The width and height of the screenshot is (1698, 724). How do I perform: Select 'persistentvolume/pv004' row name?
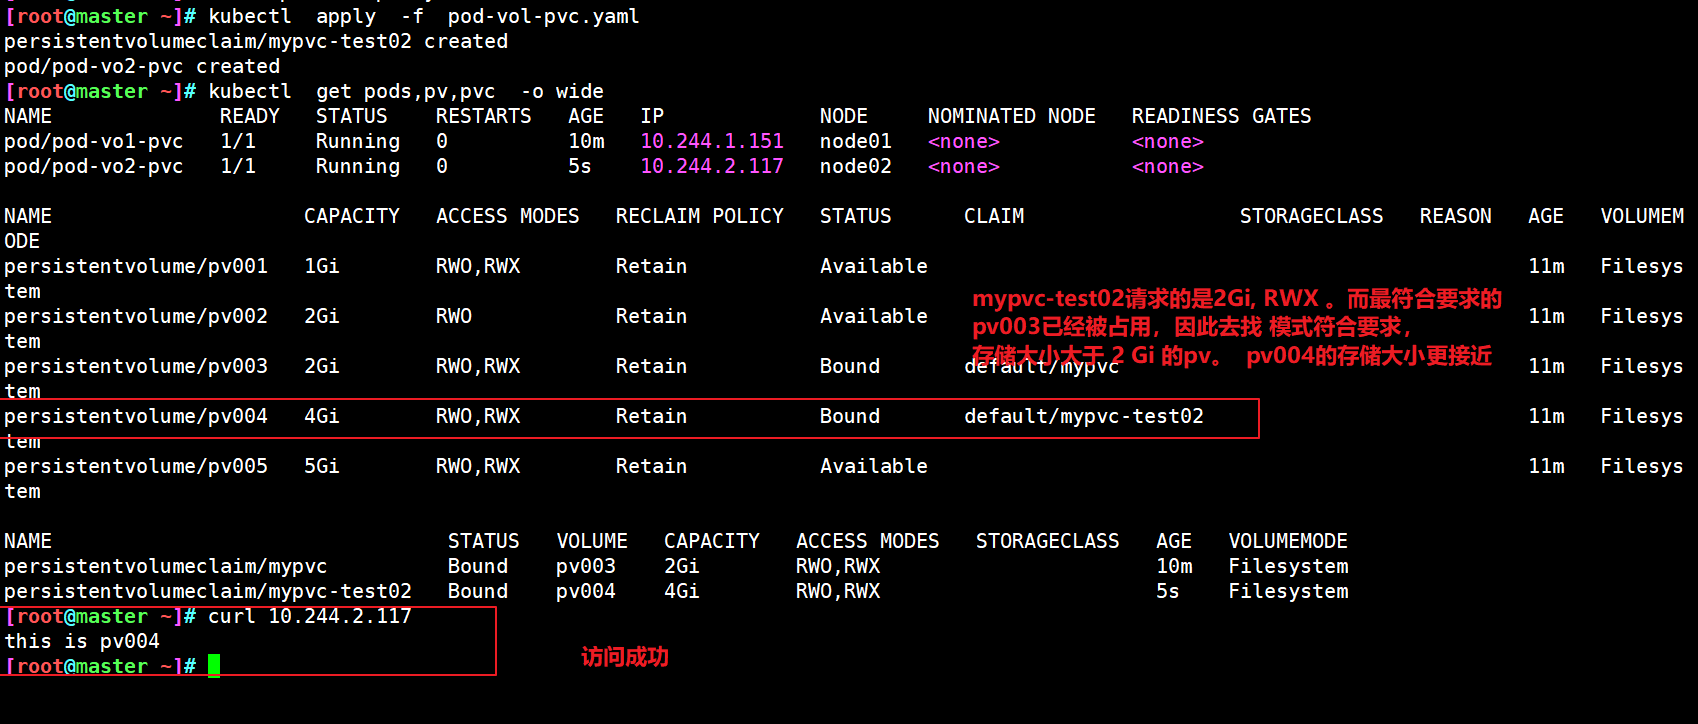point(136,416)
